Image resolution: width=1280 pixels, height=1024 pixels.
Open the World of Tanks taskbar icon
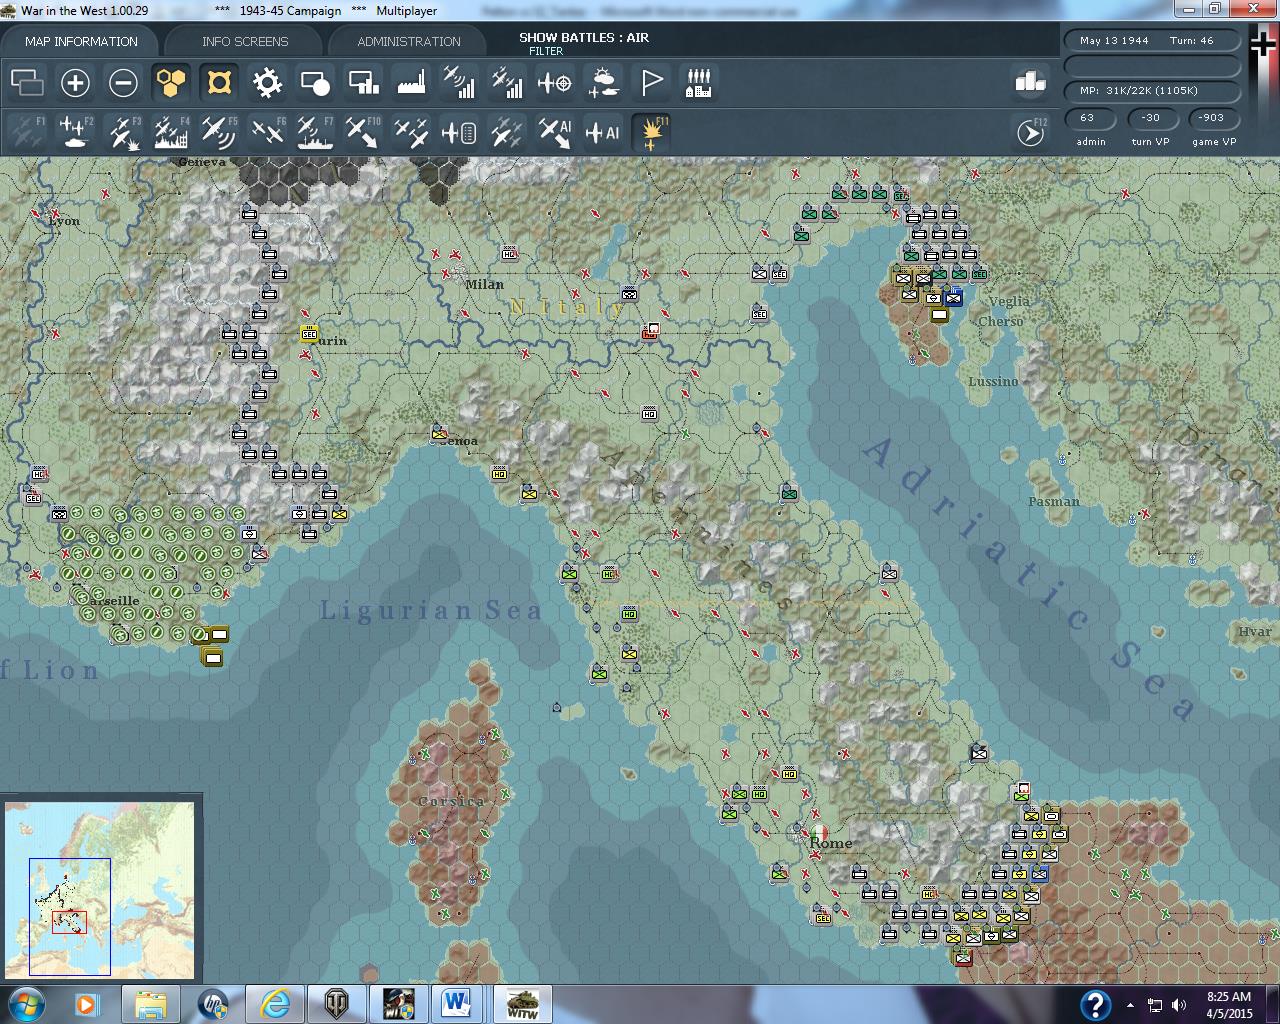click(x=335, y=1003)
